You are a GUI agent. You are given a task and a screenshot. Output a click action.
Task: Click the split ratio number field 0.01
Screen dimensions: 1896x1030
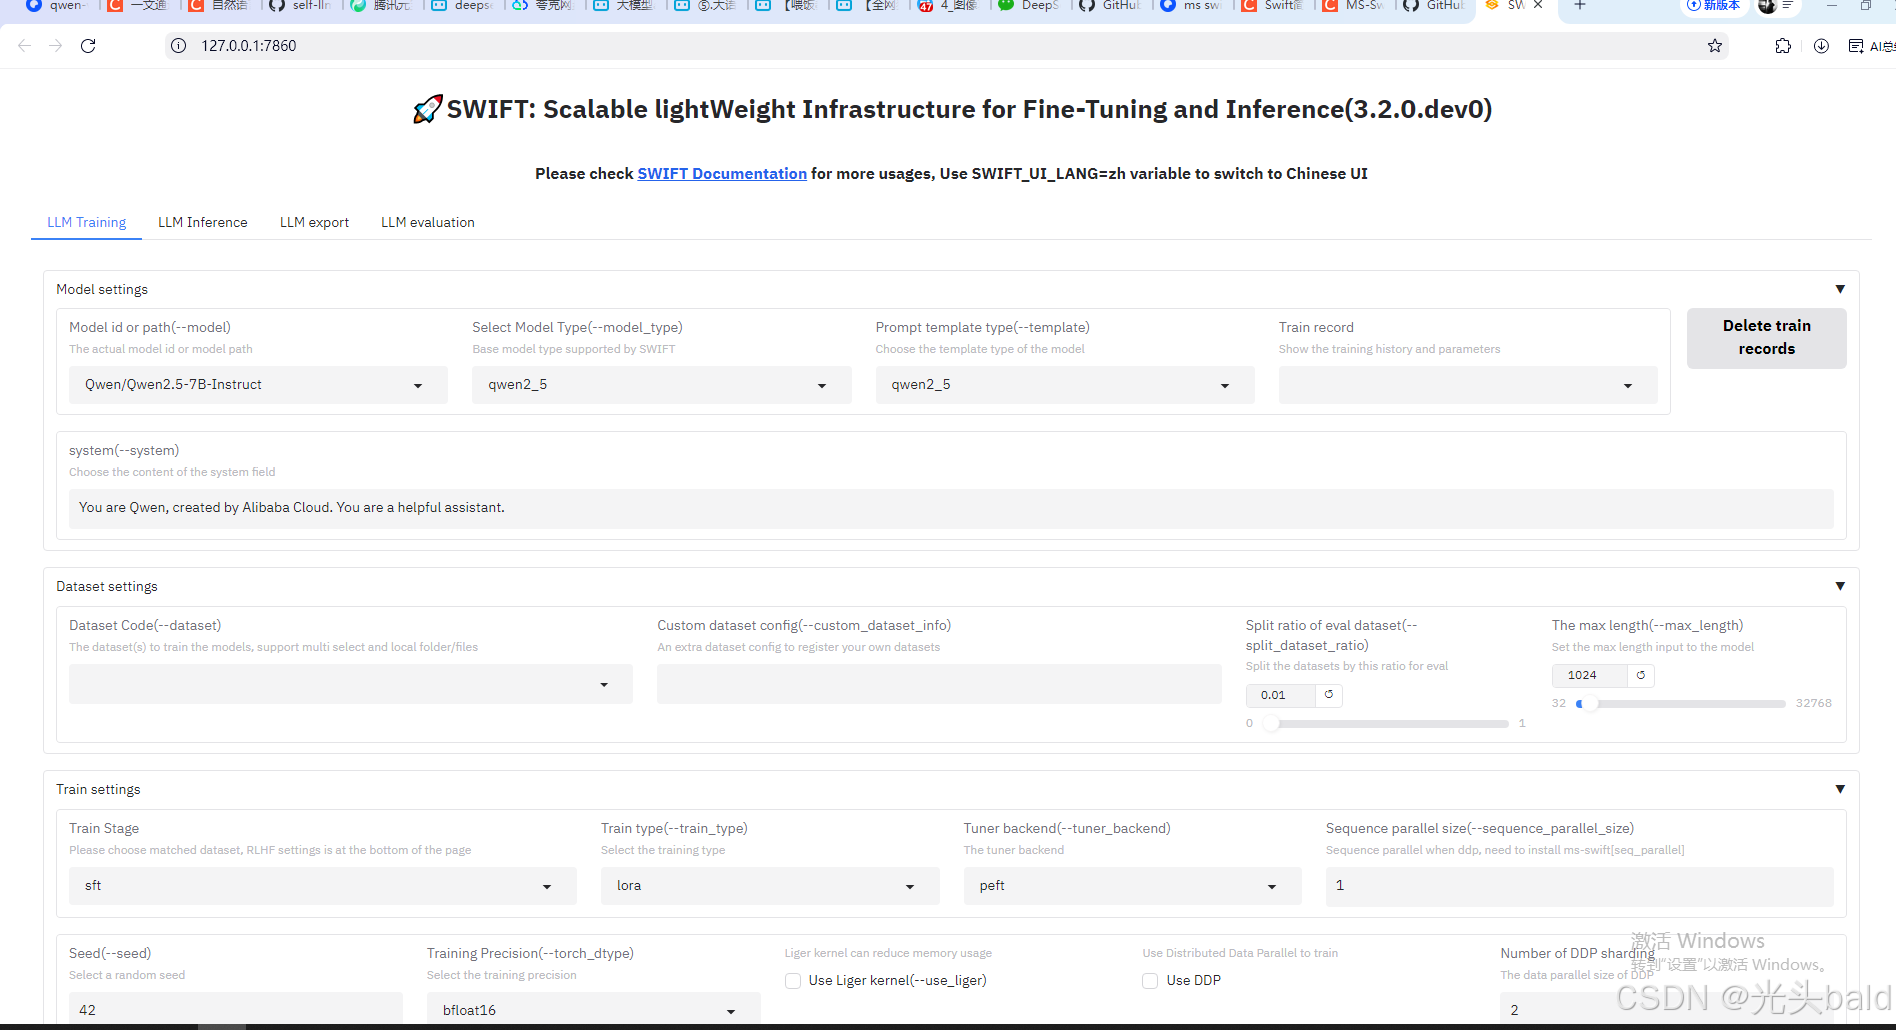pyautogui.click(x=1281, y=695)
